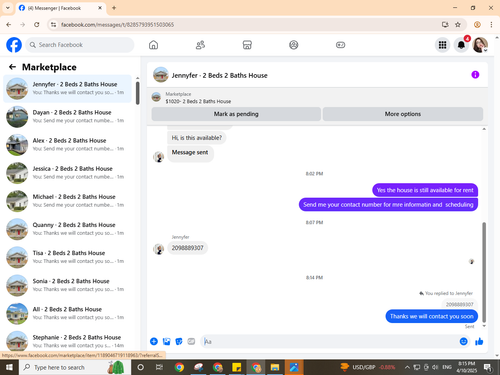
Task: Choose a GIF from the composer
Action: [x=191, y=341]
